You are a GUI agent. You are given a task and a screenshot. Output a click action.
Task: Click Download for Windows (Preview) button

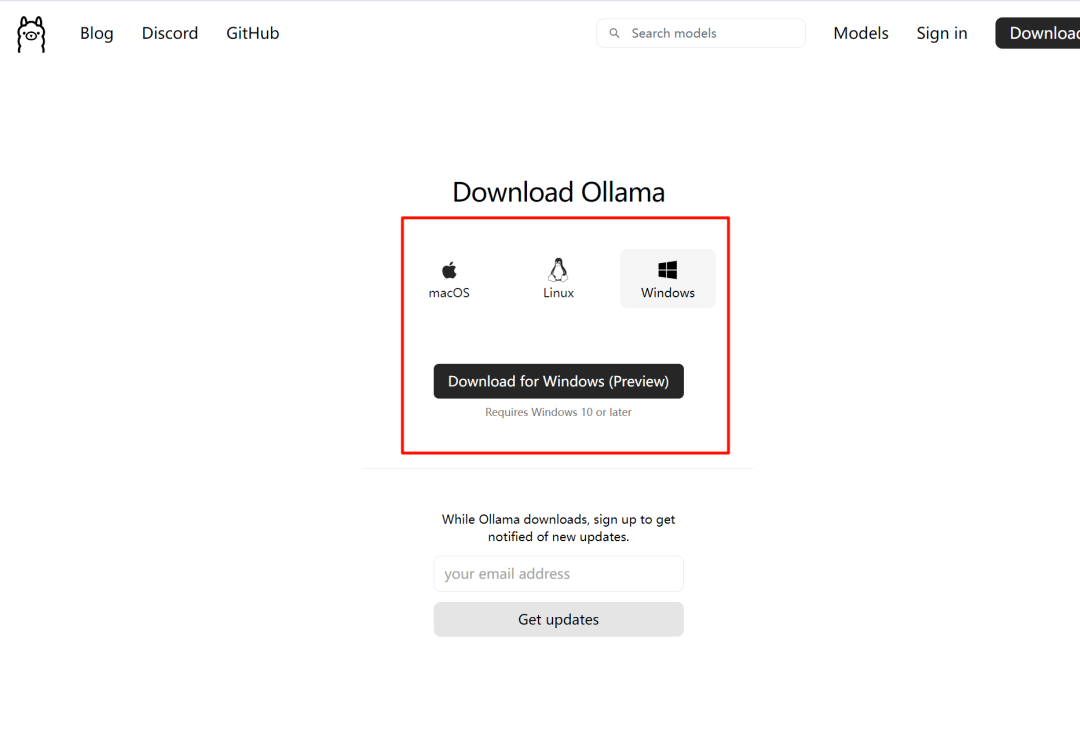click(558, 381)
